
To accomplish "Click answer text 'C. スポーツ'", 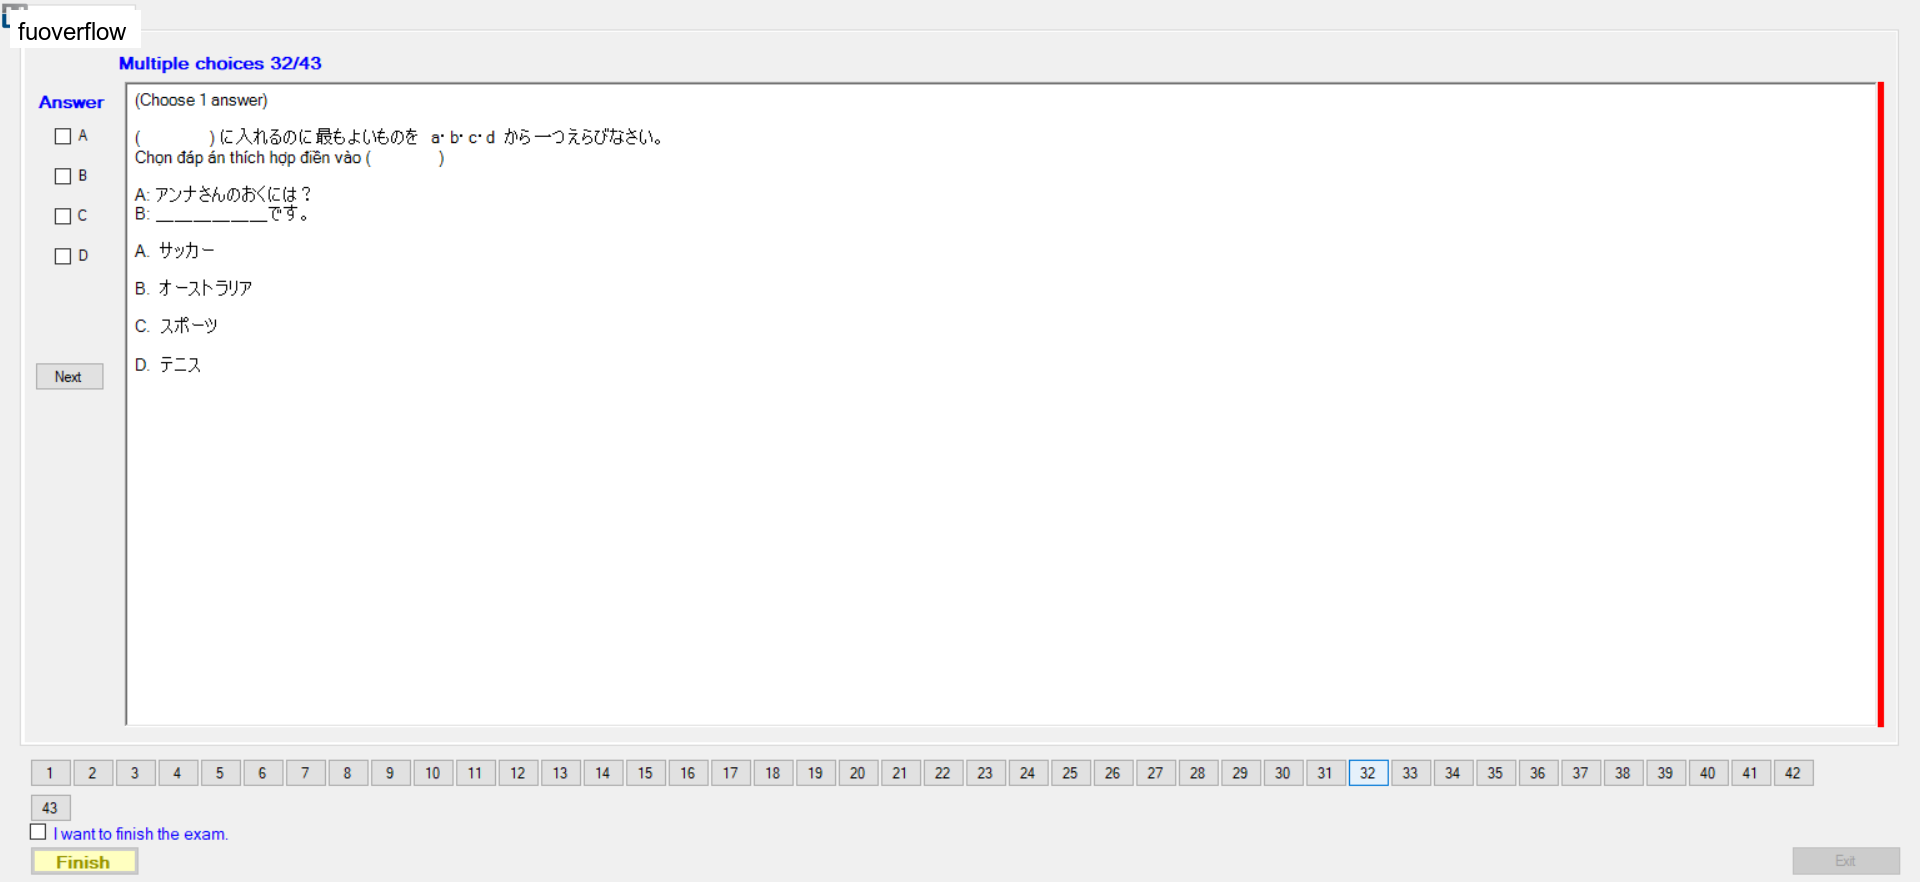I will click(177, 326).
